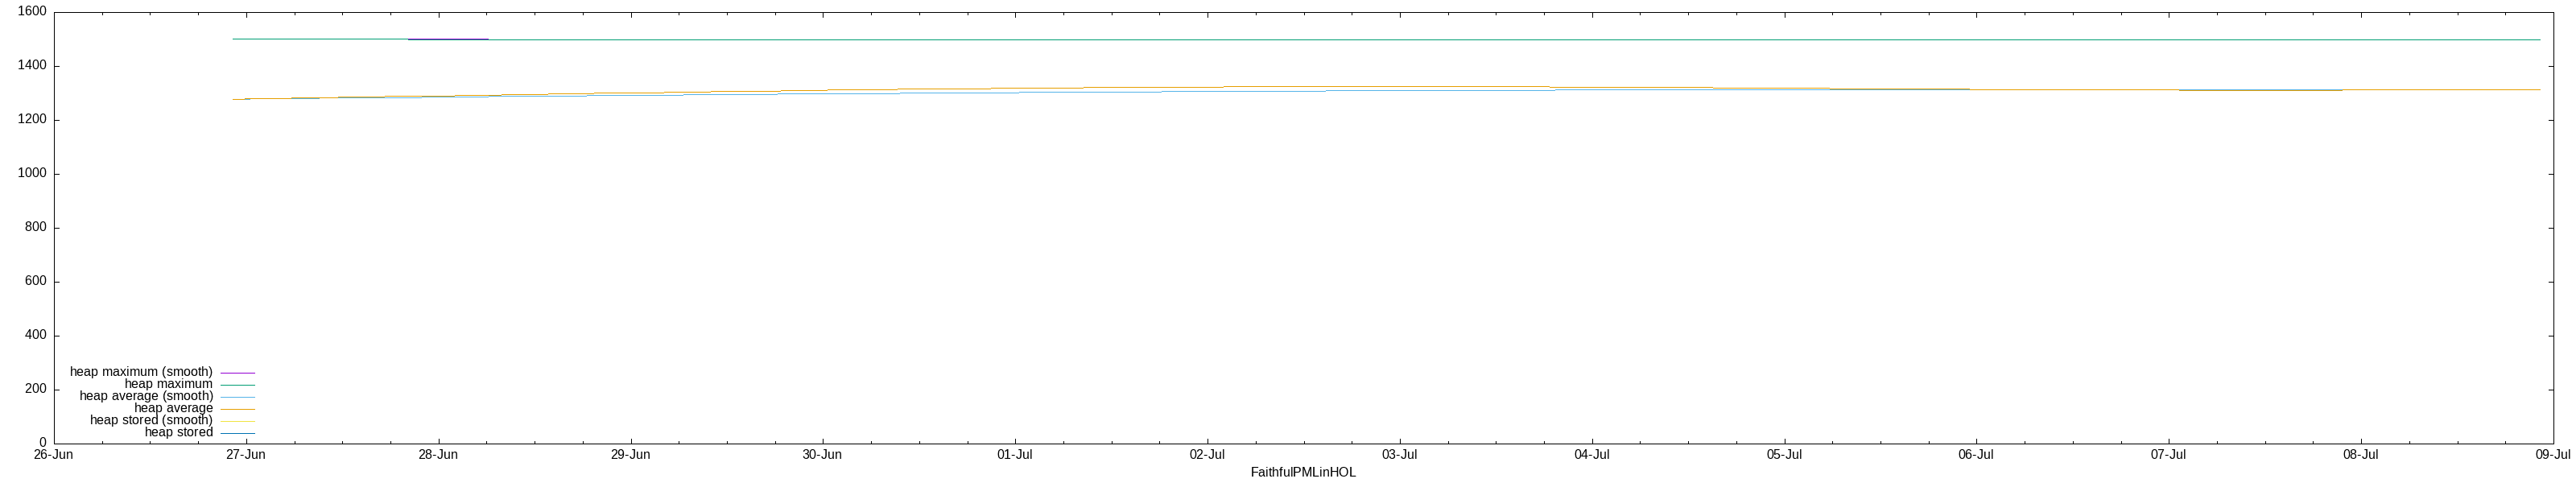Screen dimensions: 2576x483
Task: Click the 06-Jul x-axis label
Action: click(1976, 455)
